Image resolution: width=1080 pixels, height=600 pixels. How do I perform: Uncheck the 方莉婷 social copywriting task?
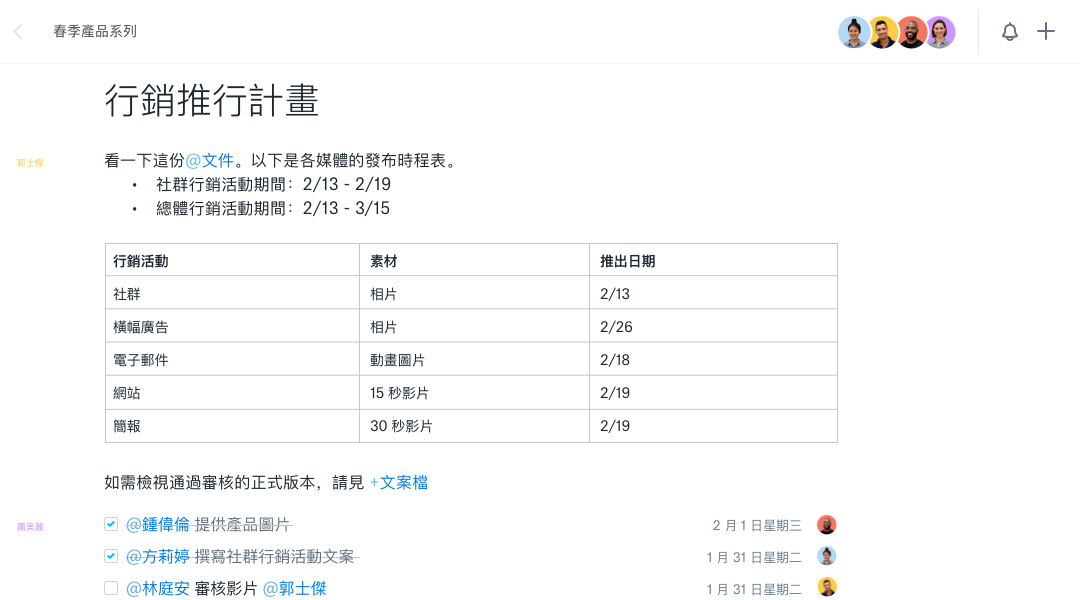pyautogui.click(x=111, y=555)
